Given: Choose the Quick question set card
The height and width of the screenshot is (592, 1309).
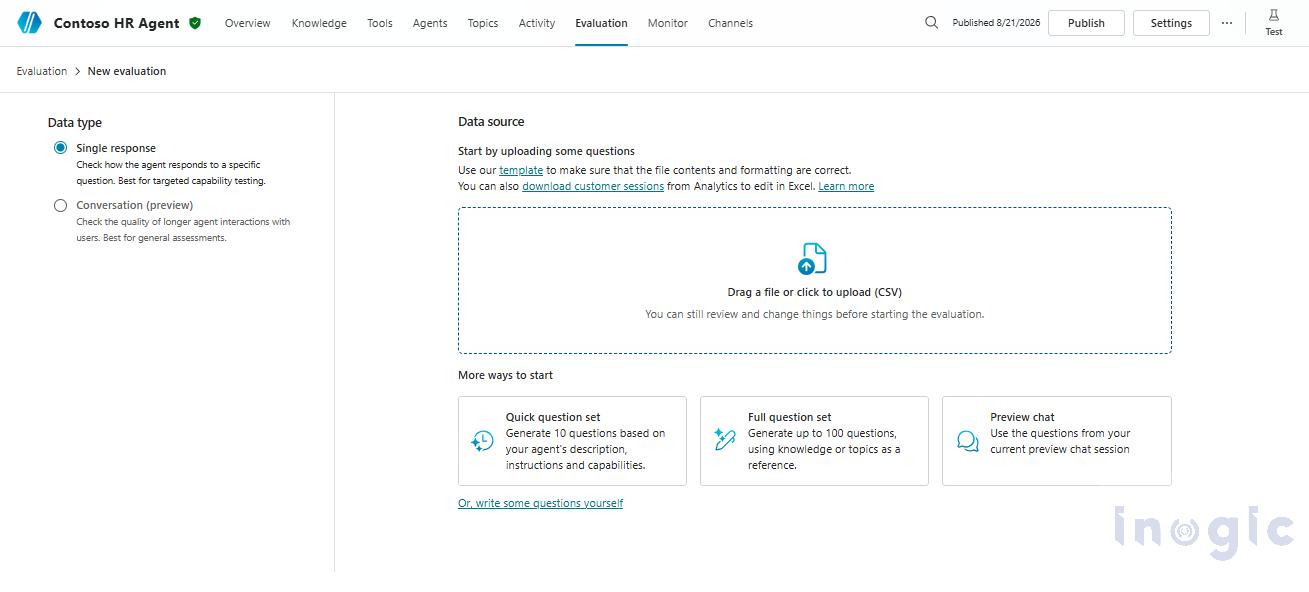Looking at the screenshot, I should point(572,441).
